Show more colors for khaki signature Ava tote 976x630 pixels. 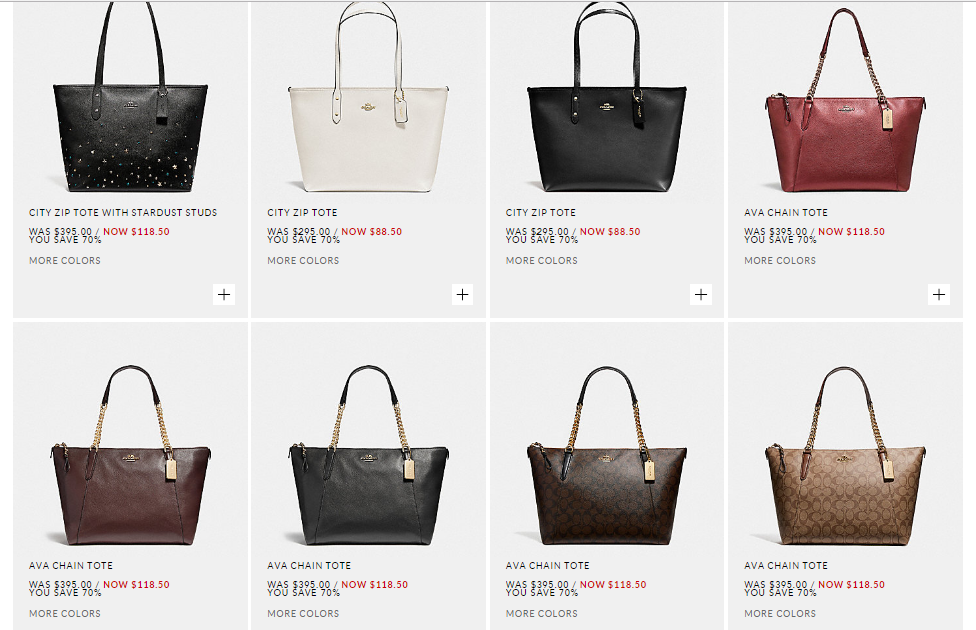780,613
